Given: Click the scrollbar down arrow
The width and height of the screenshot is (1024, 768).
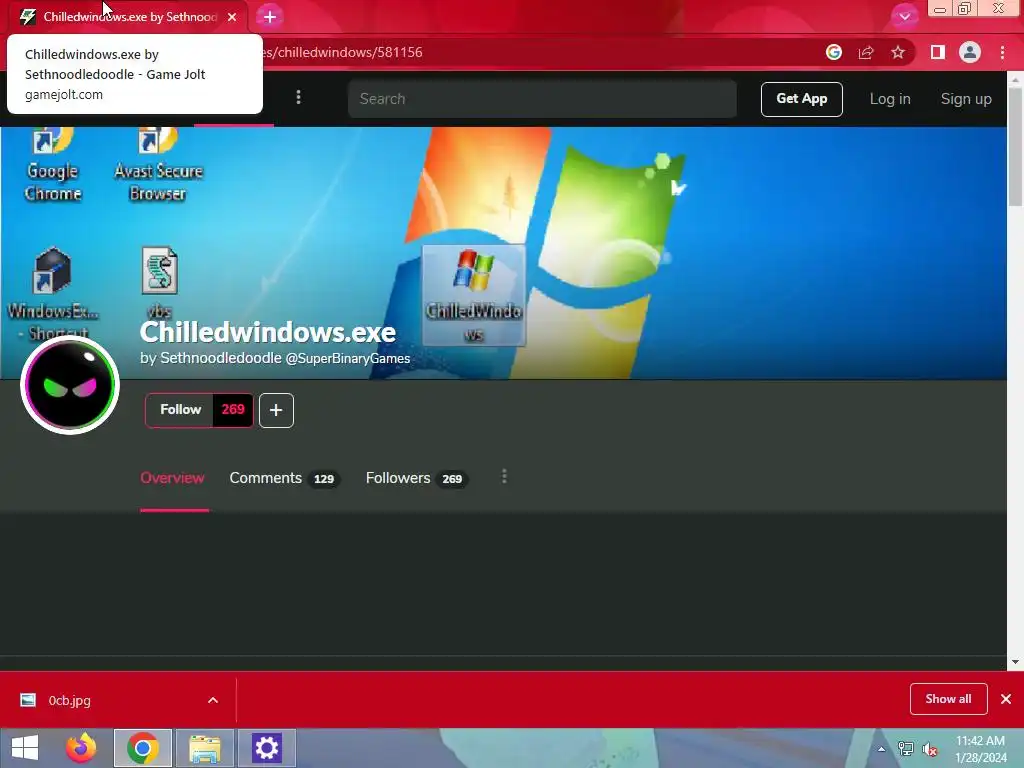Looking at the screenshot, I should (1015, 662).
